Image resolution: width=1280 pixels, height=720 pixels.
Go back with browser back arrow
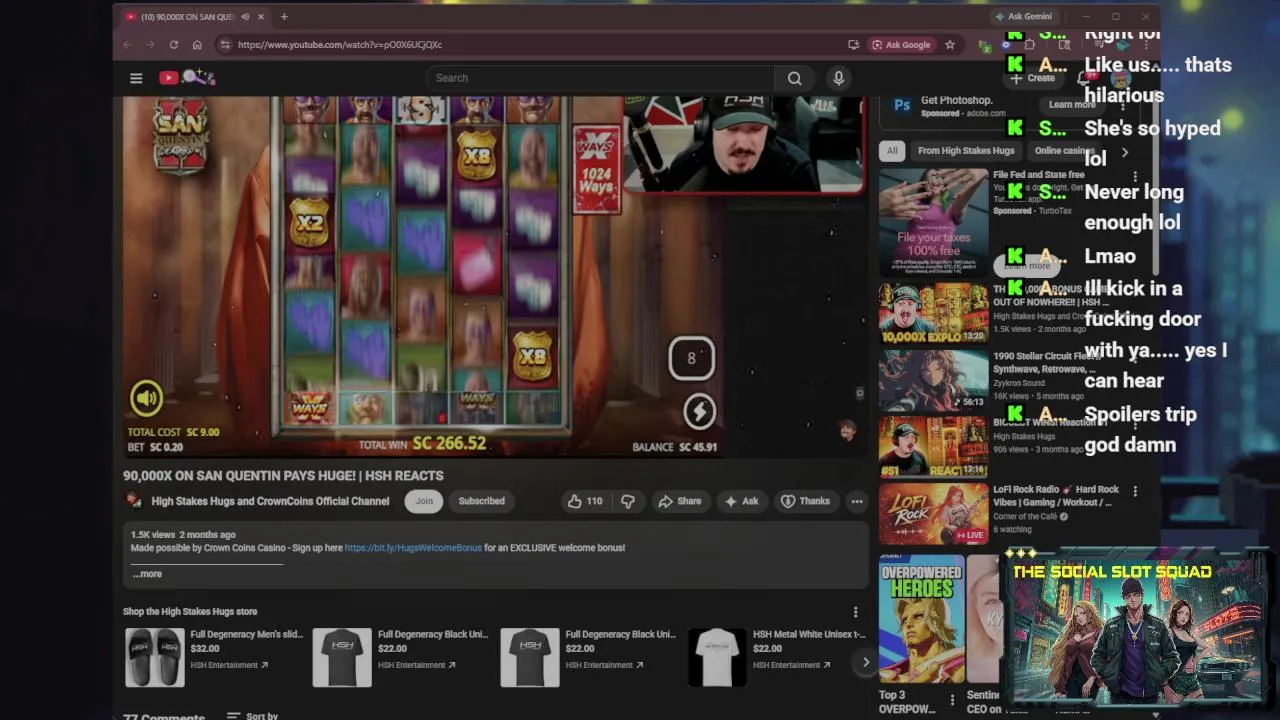point(127,44)
